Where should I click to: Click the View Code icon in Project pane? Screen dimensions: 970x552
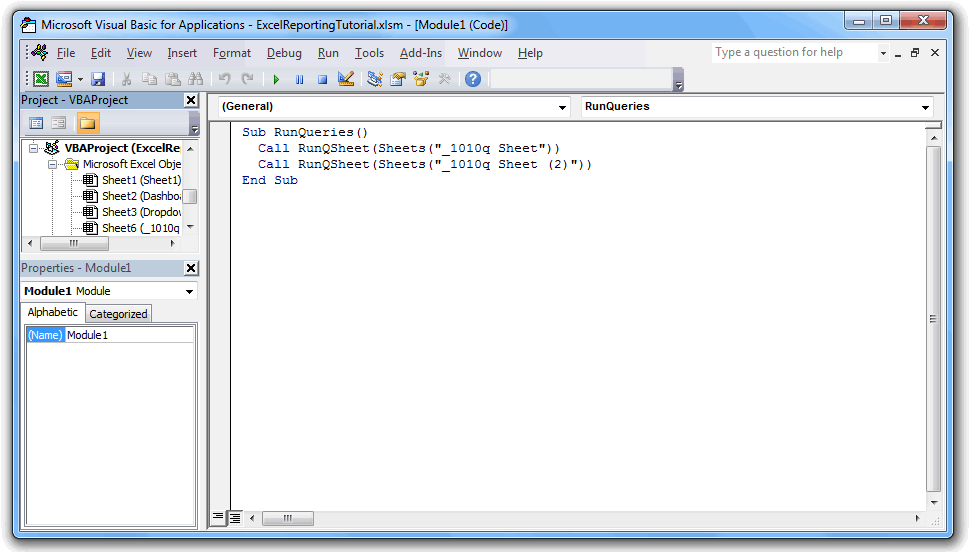click(36, 123)
